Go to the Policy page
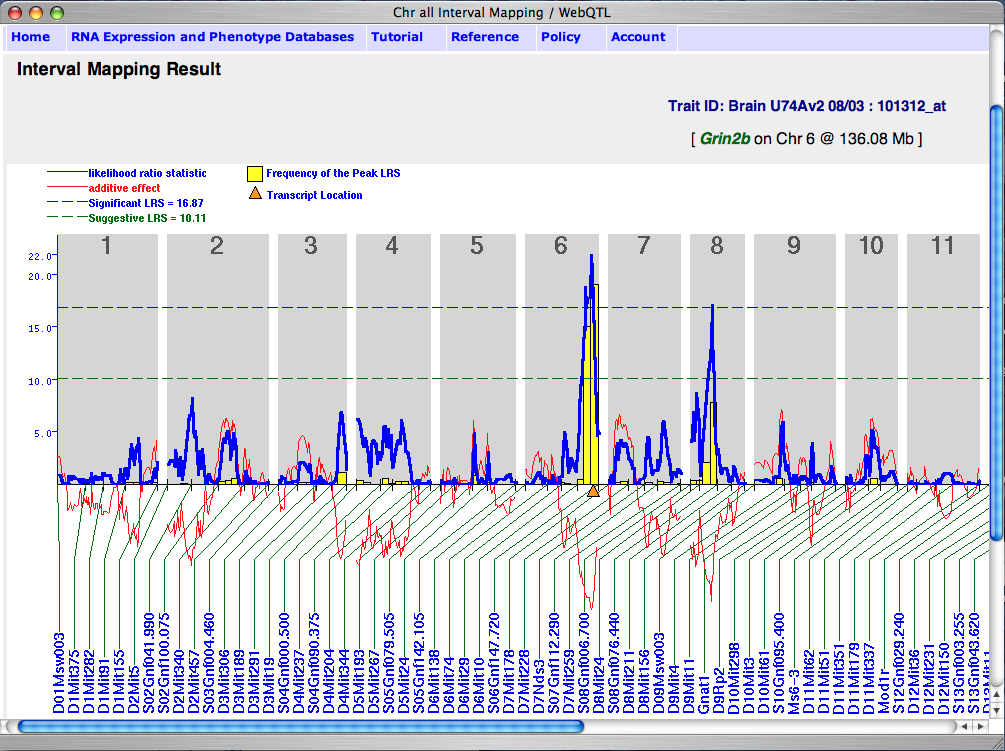Image resolution: width=1005 pixels, height=751 pixels. tap(560, 37)
